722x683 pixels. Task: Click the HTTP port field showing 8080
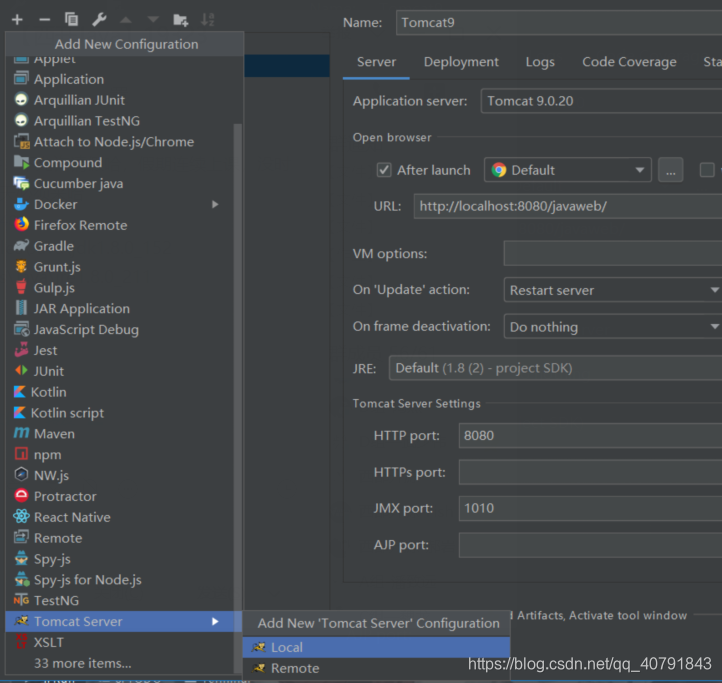tap(590, 436)
